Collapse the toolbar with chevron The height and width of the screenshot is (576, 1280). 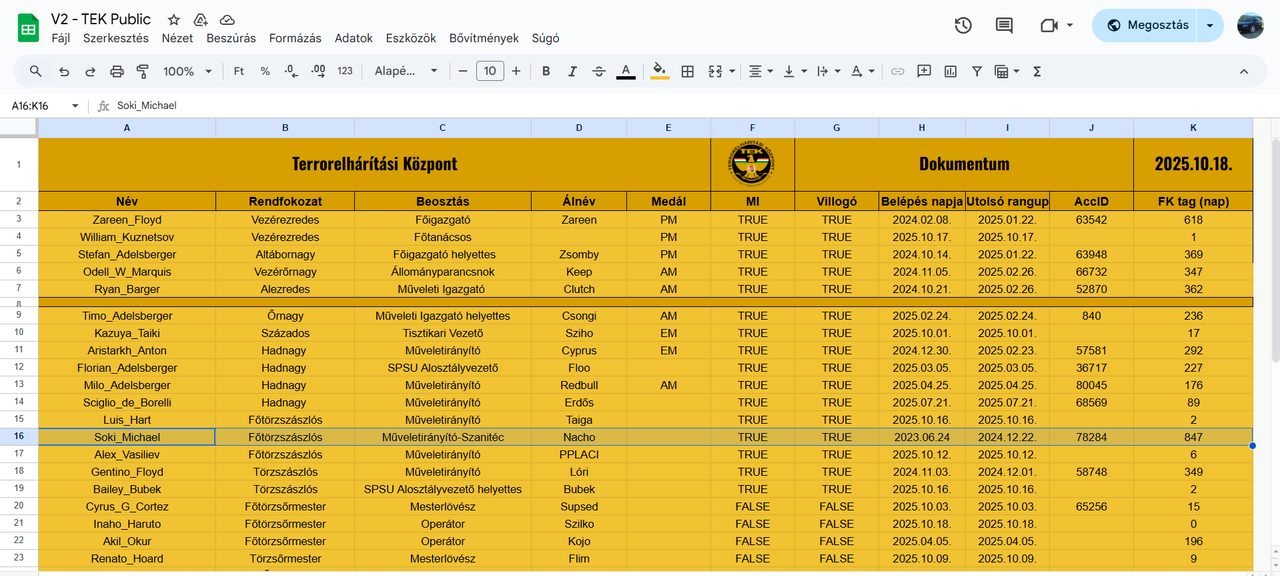tap(1244, 71)
